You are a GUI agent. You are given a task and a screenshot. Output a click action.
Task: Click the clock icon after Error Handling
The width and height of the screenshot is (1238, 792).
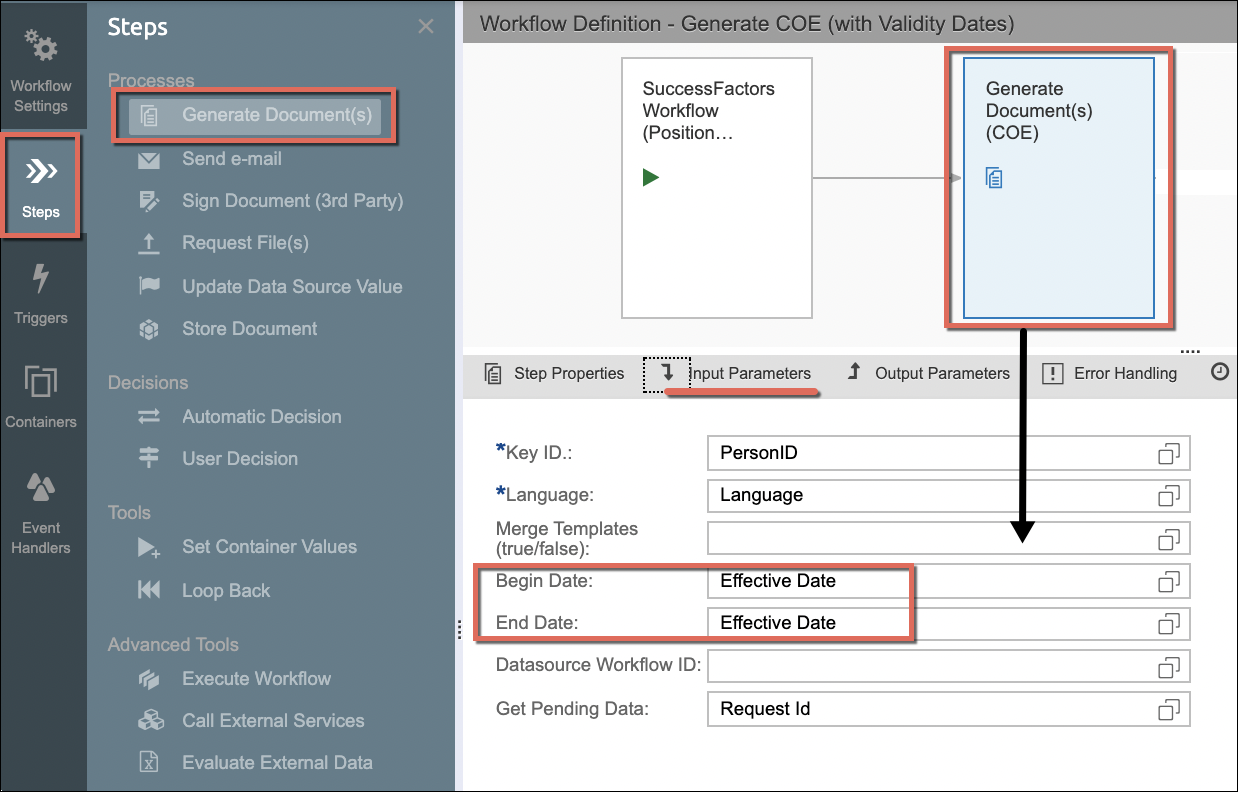(x=1219, y=372)
